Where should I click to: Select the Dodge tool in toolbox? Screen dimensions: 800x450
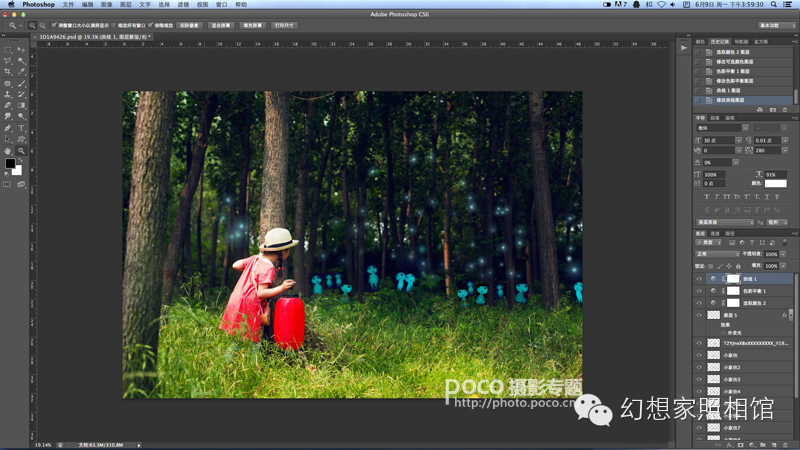click(21, 117)
